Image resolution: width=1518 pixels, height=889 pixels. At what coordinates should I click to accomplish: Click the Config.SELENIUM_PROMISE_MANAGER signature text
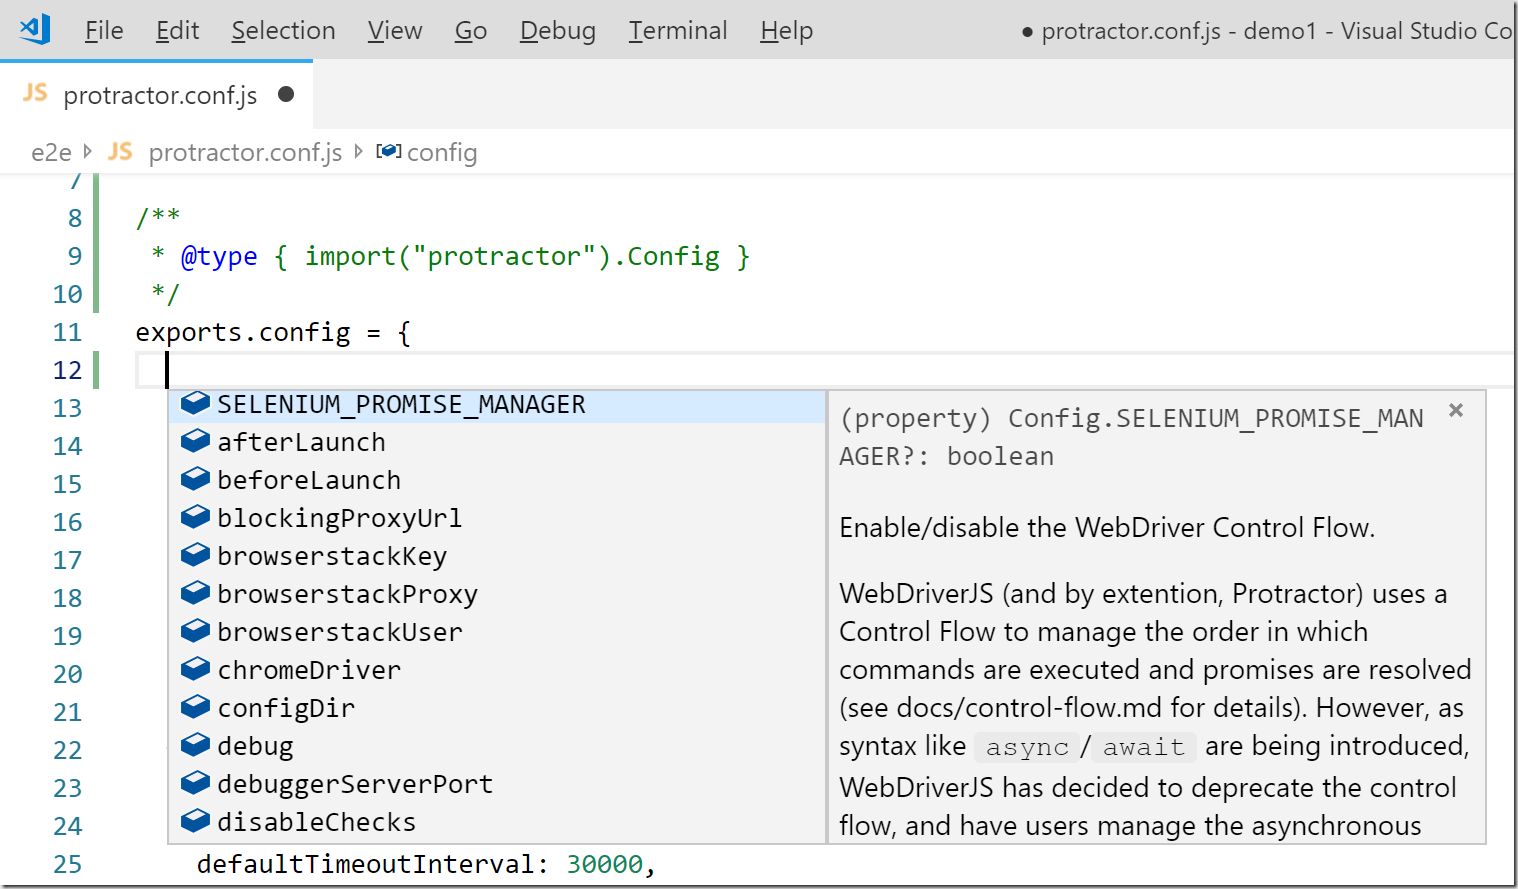1131,437
